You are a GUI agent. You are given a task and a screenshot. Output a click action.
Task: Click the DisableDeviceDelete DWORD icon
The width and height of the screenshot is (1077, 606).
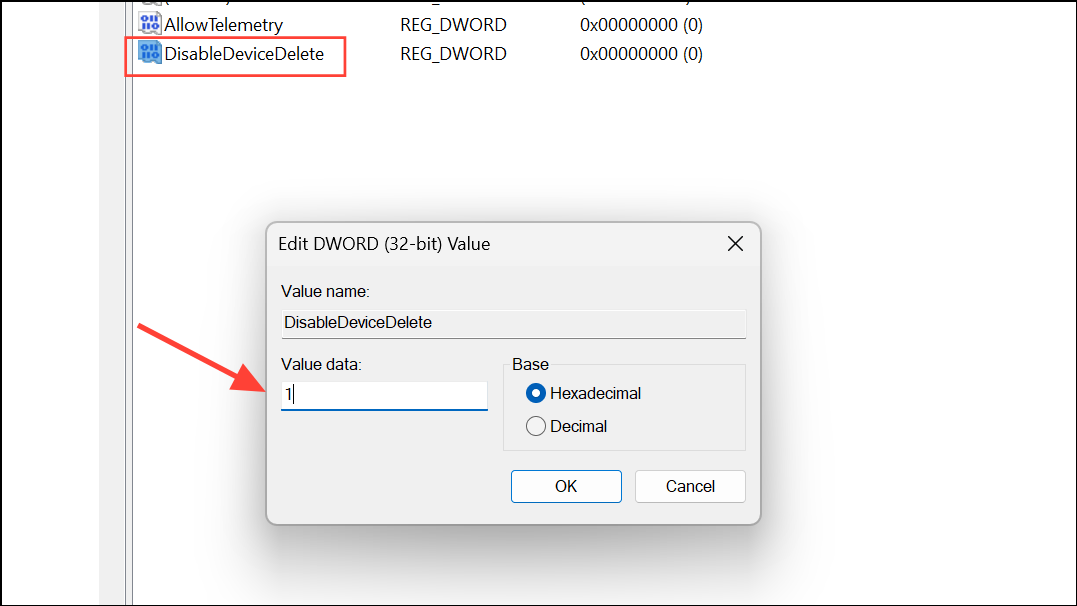tap(149, 53)
